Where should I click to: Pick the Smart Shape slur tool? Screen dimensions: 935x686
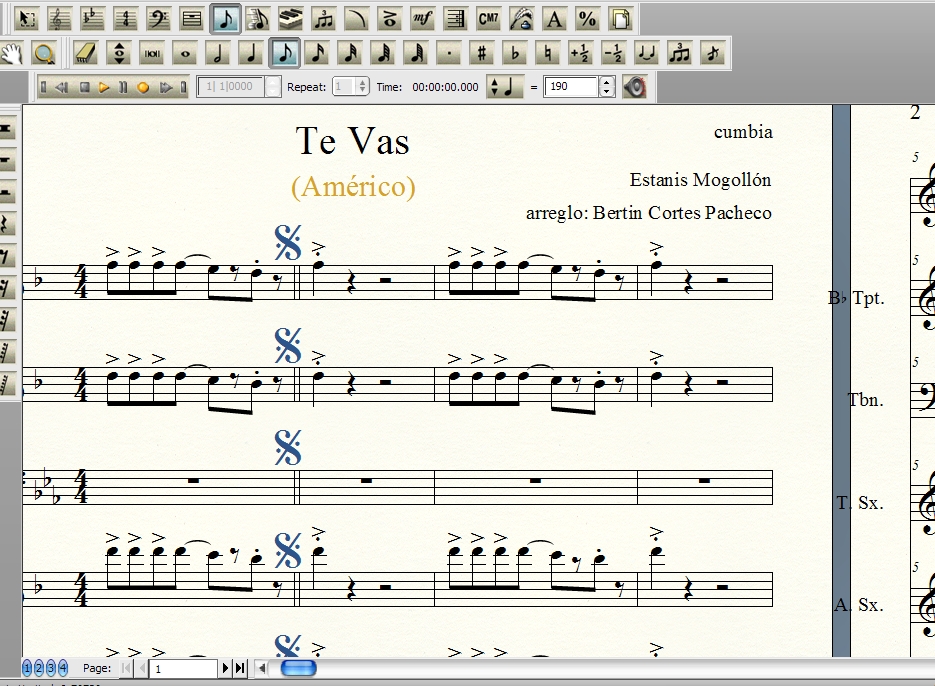pyautogui.click(x=357, y=19)
